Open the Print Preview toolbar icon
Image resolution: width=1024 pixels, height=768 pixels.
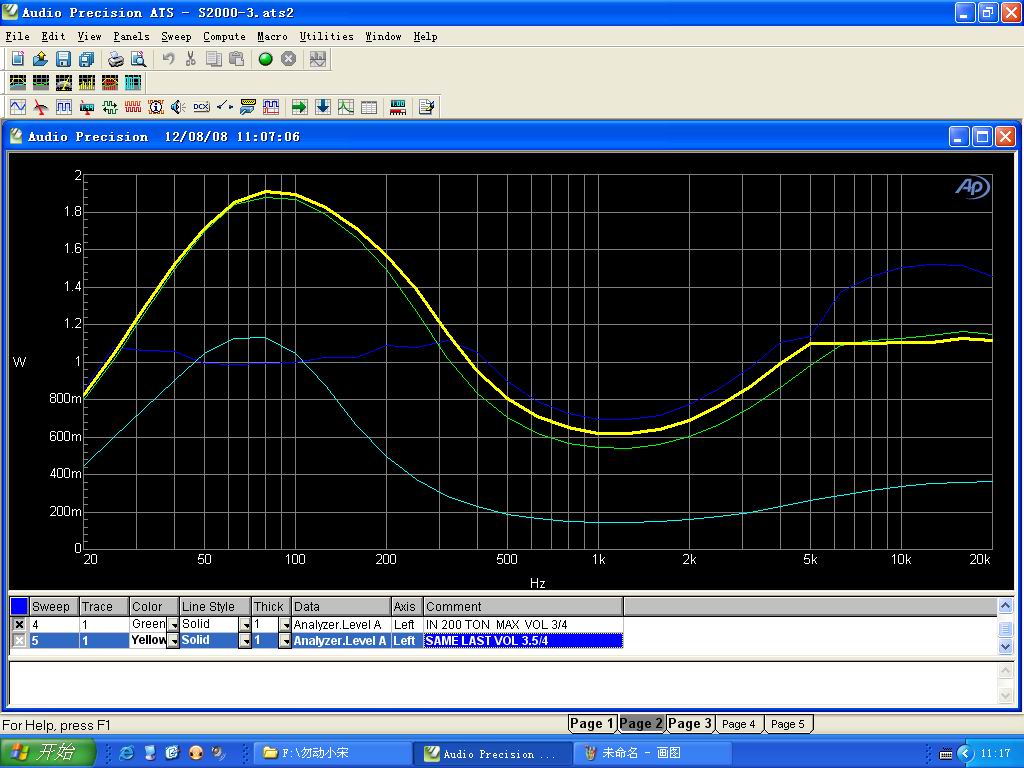138,59
